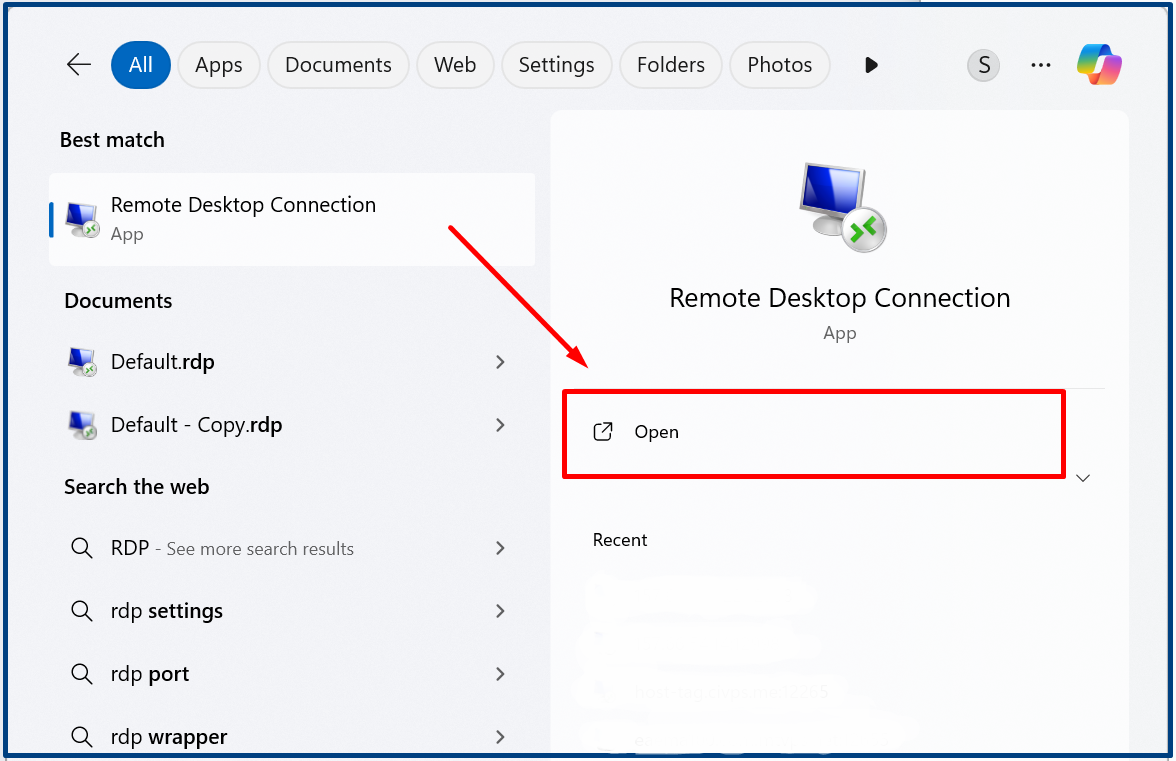Choose the rdp port web suggestion
Viewport: 1176px width, 761px height.
292,674
